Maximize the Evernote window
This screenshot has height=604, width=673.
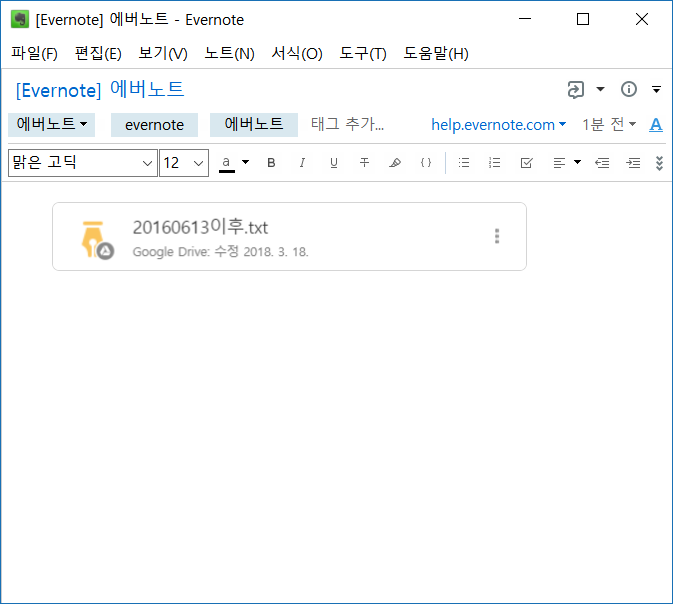tap(583, 19)
